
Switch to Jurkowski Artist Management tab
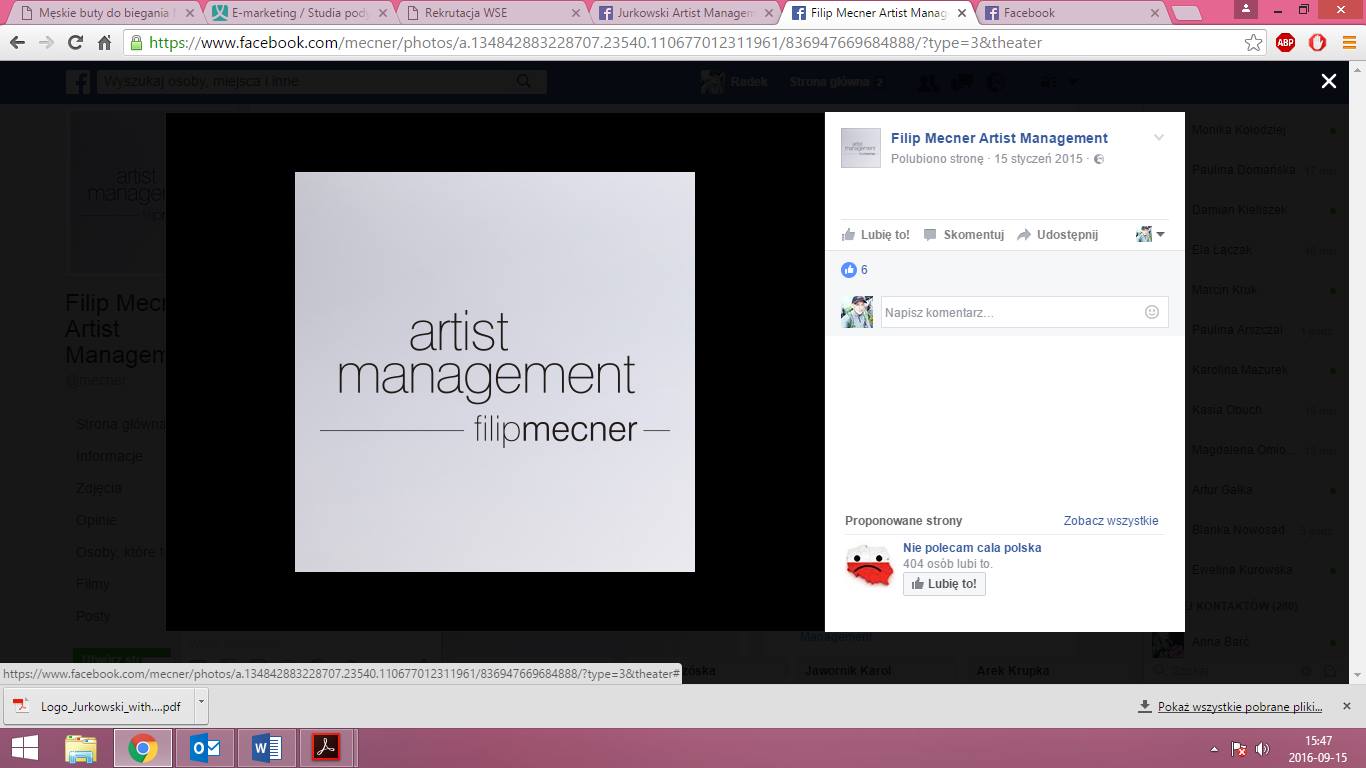684,13
